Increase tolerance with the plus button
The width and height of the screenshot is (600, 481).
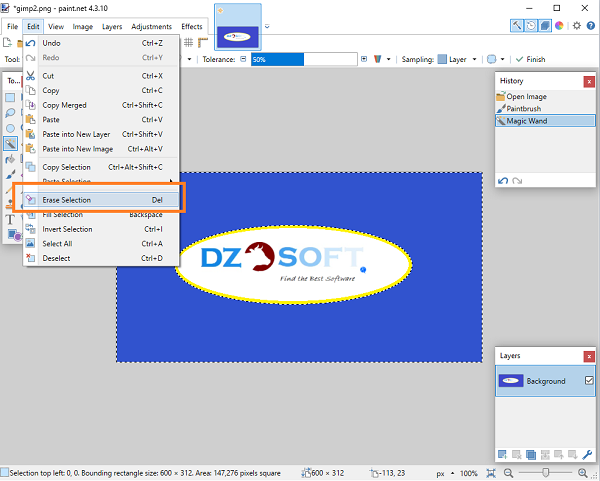(364, 59)
